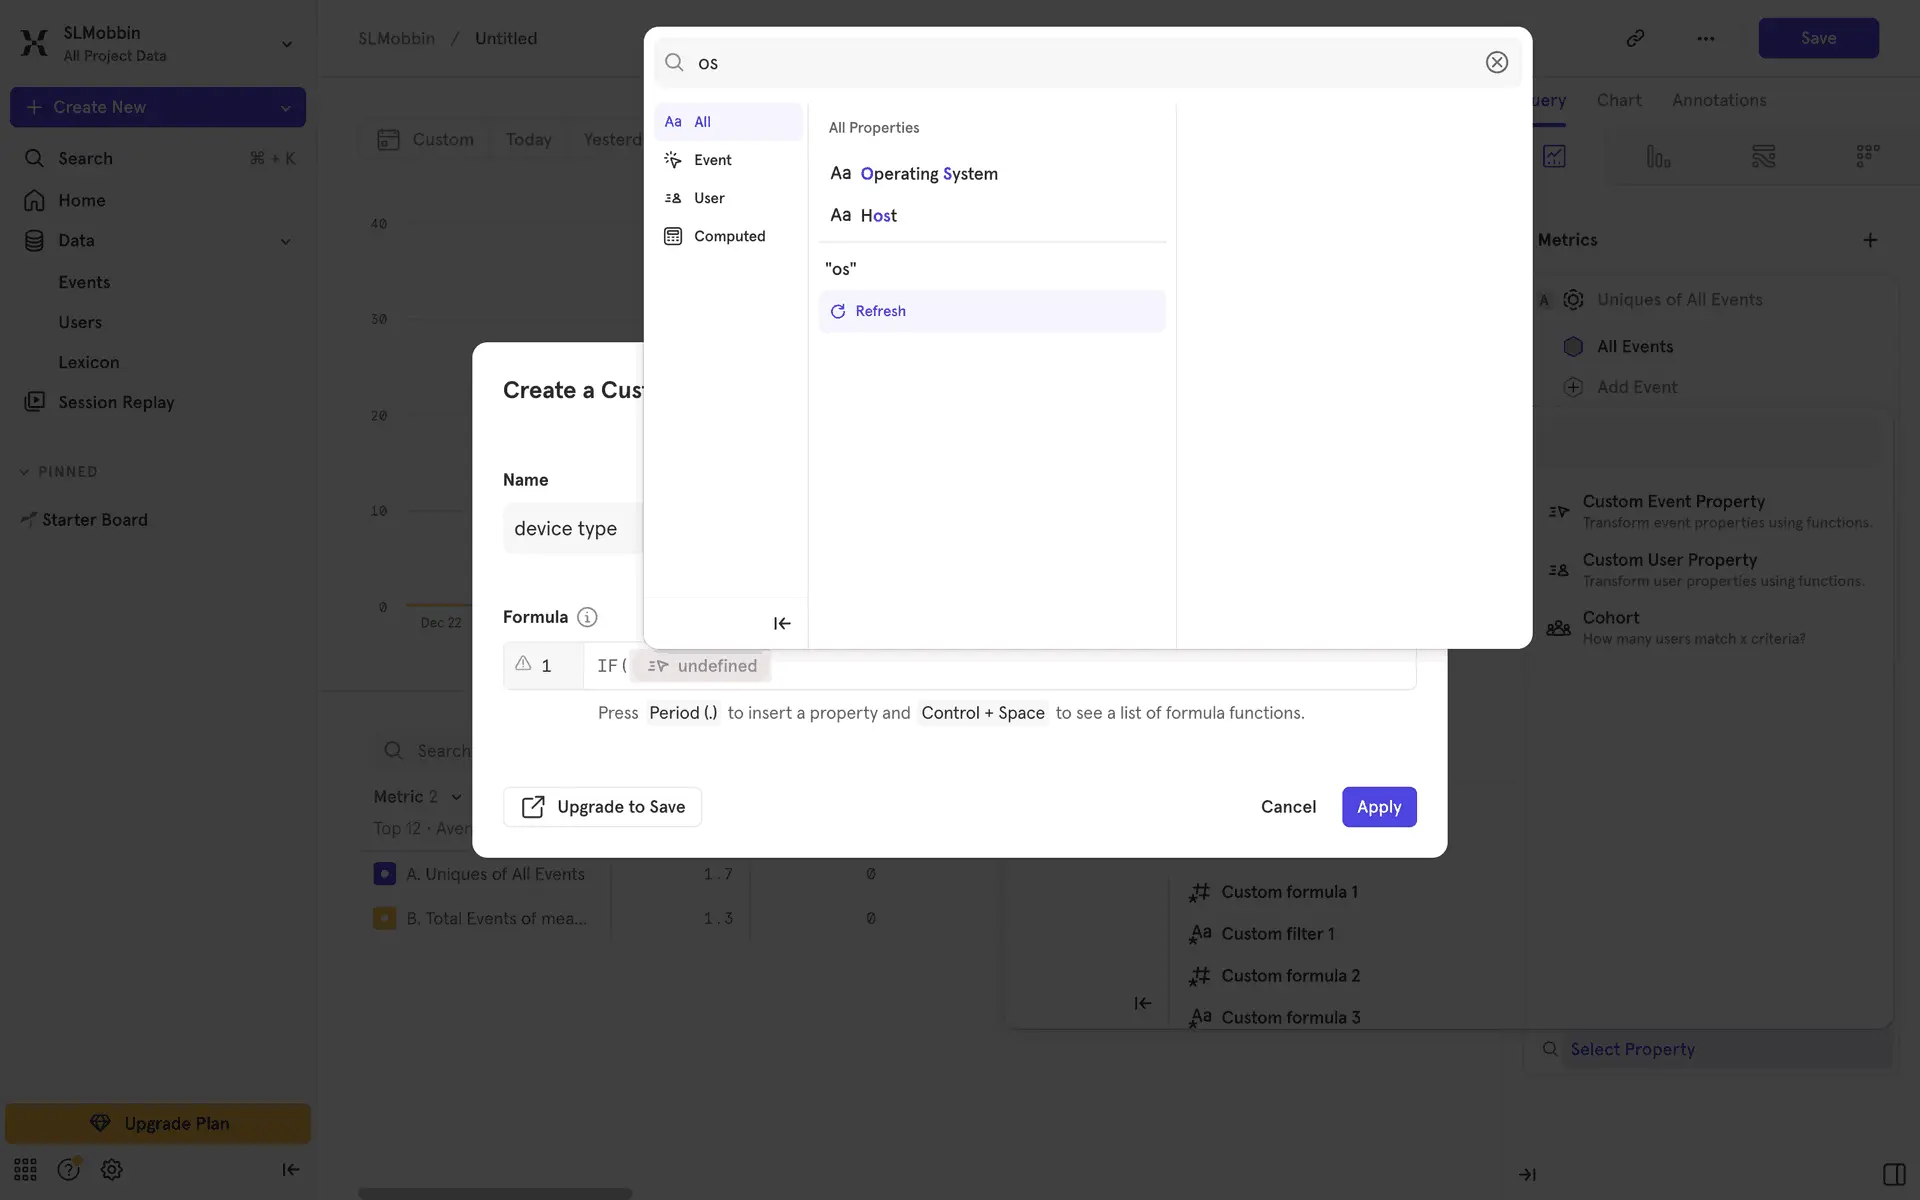Expand the SLMobbin project switcher
The image size is (1920, 1200).
[x=286, y=44]
